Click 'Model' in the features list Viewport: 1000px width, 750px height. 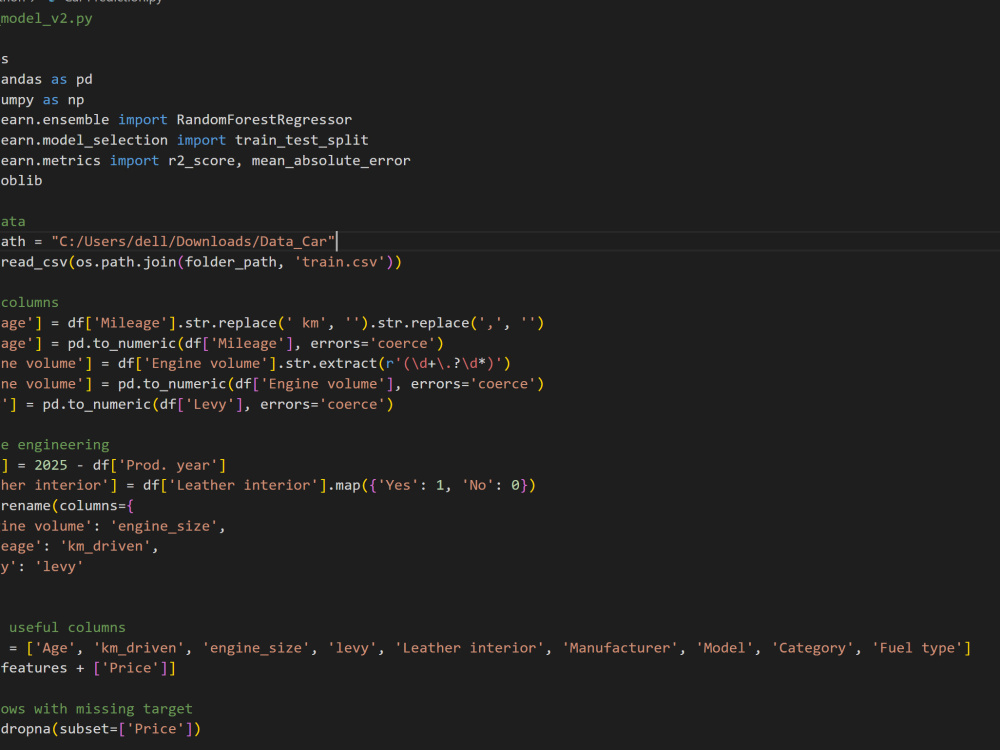(724, 648)
